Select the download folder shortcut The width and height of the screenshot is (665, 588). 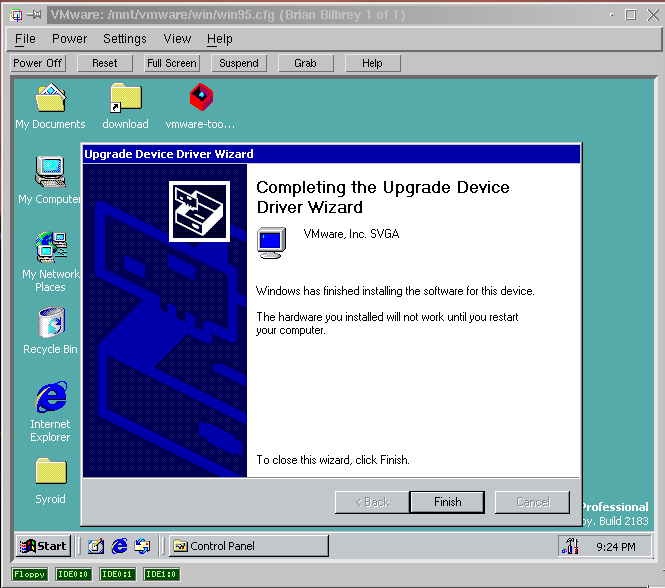tap(125, 99)
